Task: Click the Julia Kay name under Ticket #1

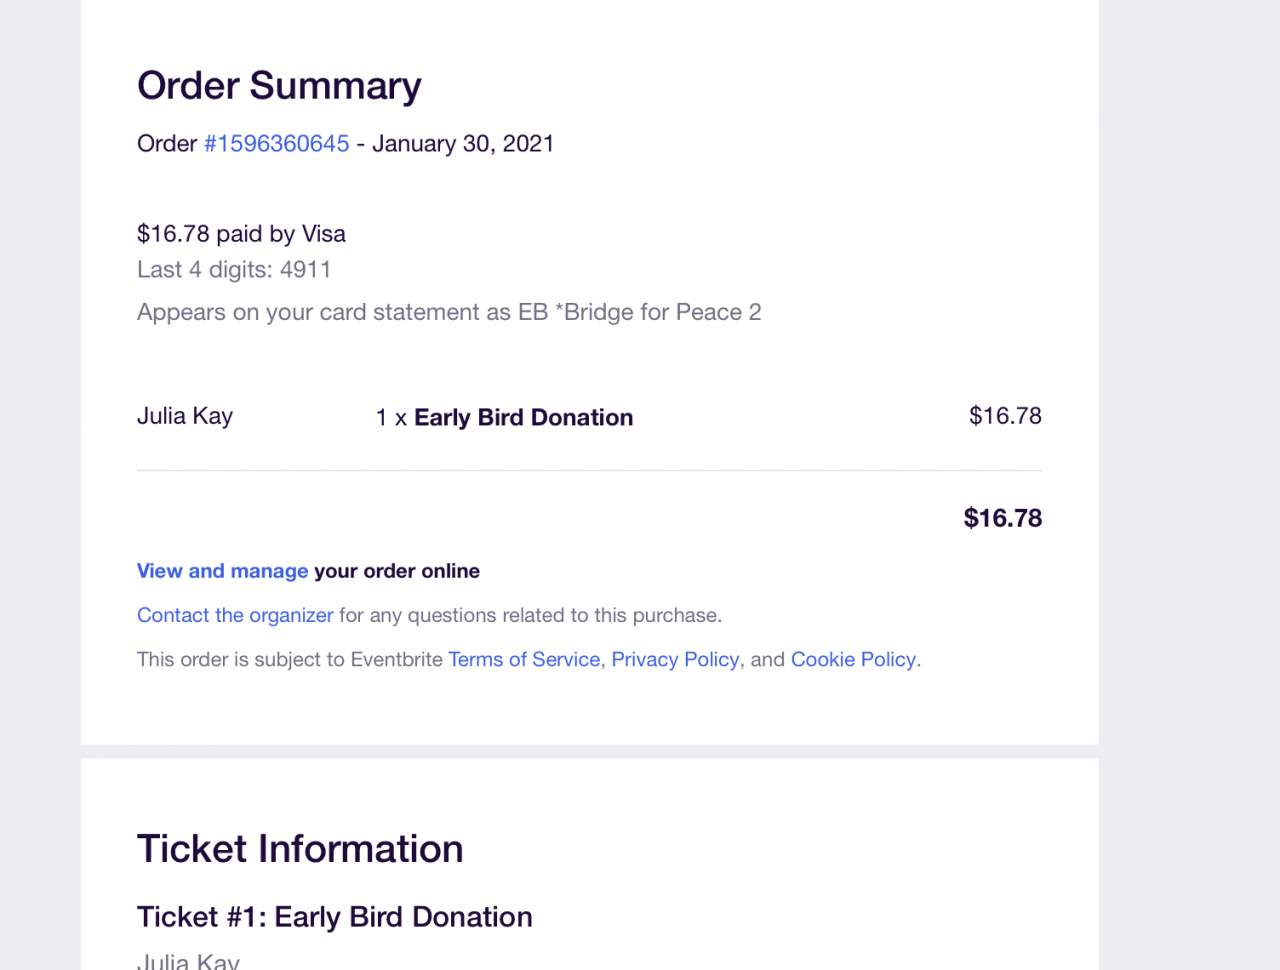Action: pyautogui.click(x=188, y=961)
